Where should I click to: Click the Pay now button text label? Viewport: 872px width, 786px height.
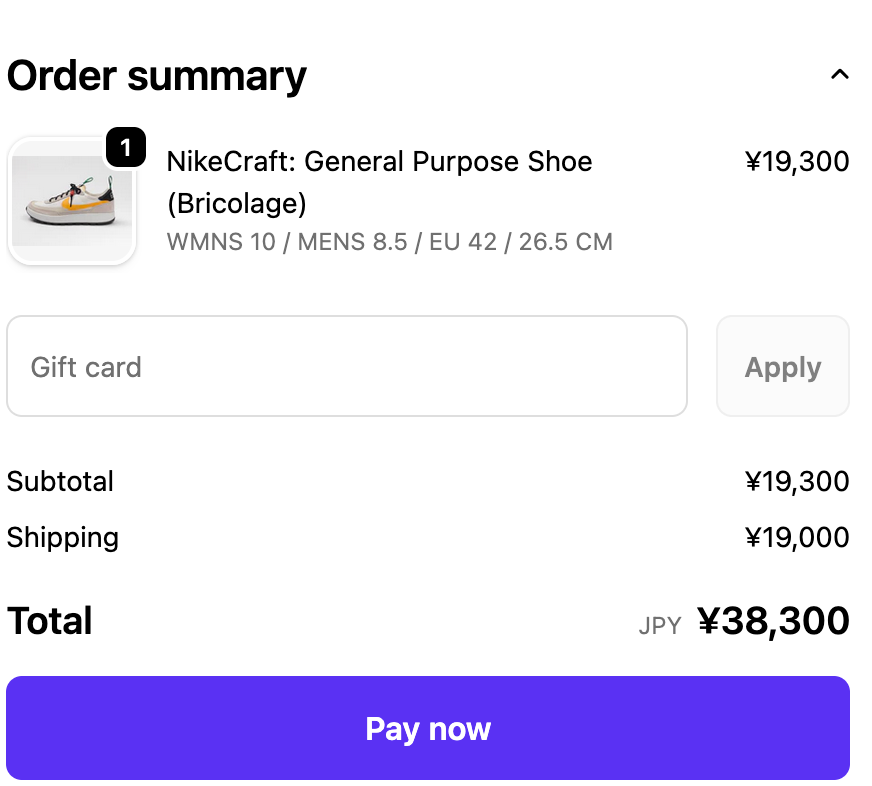(428, 728)
